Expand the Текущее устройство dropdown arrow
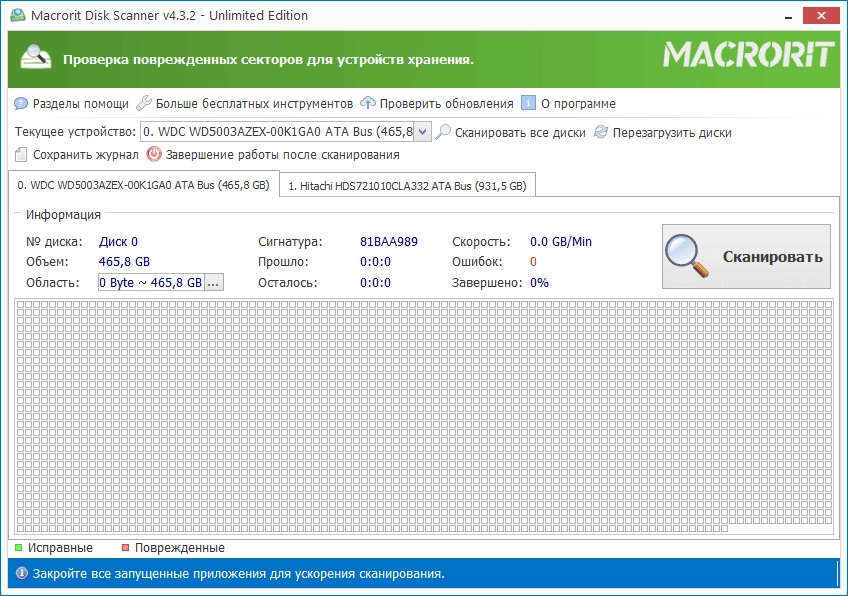The image size is (848, 596). pyautogui.click(x=422, y=132)
